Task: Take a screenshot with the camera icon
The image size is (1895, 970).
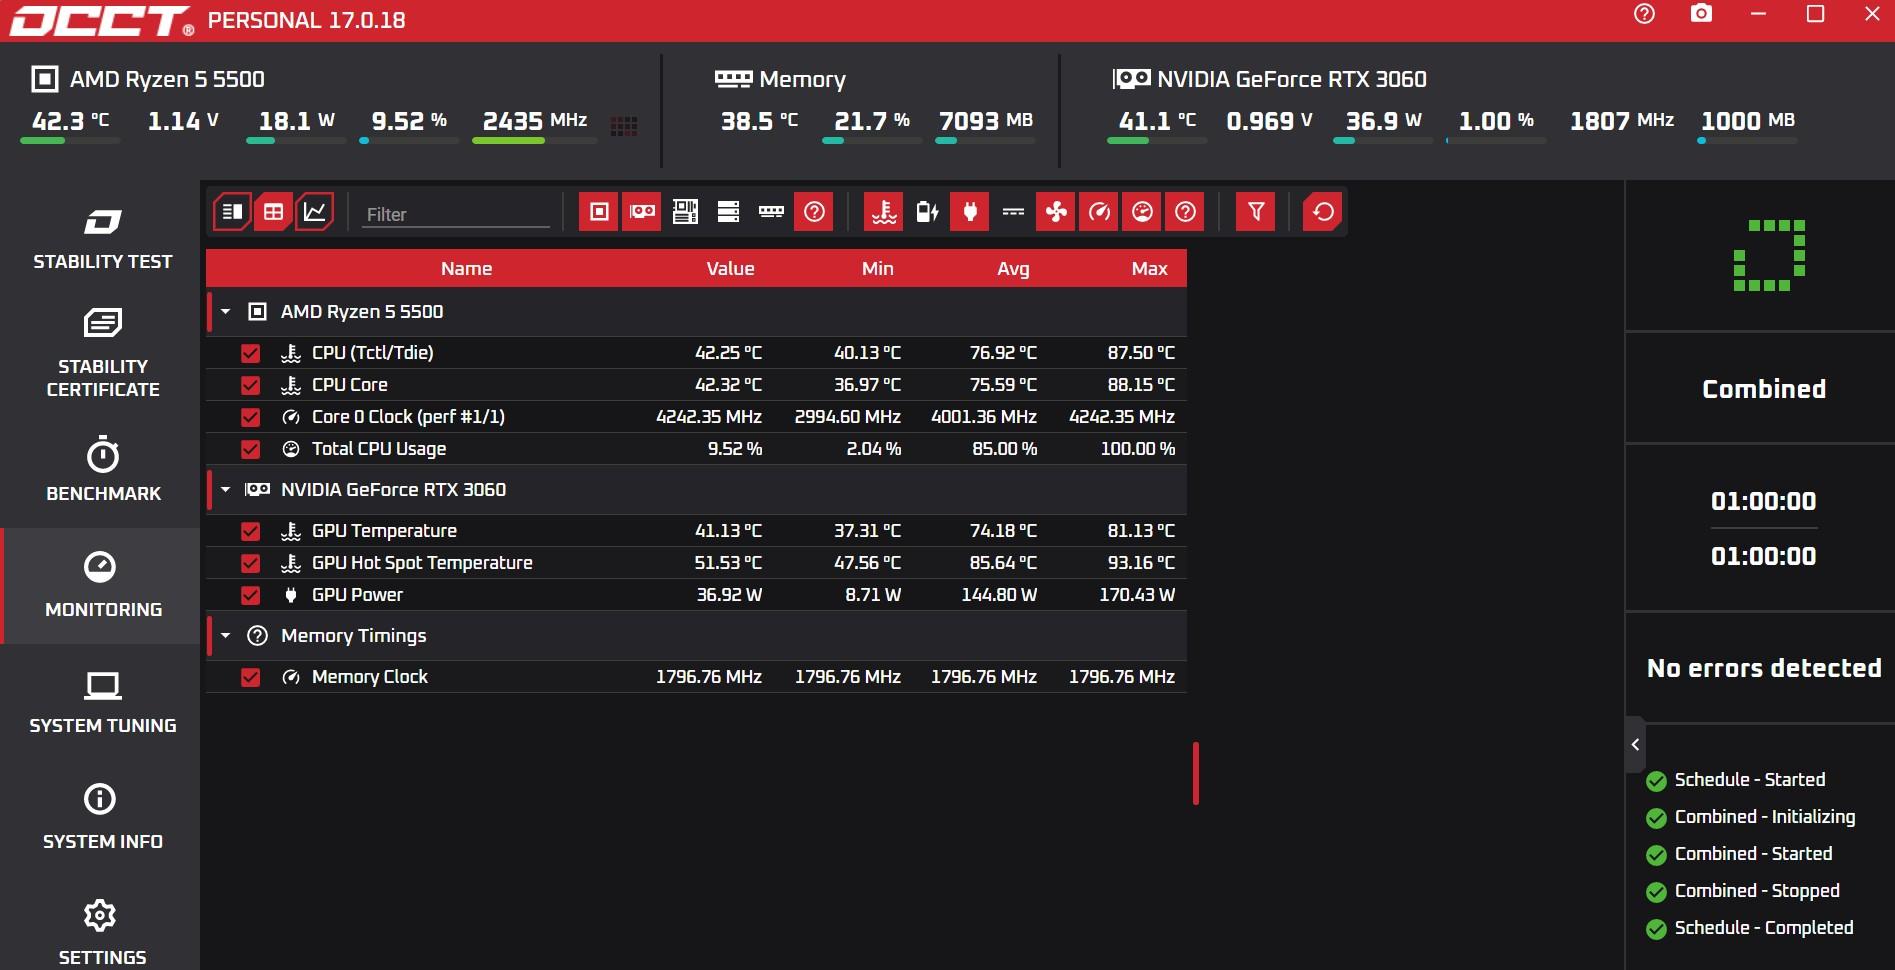Action: tap(1701, 14)
